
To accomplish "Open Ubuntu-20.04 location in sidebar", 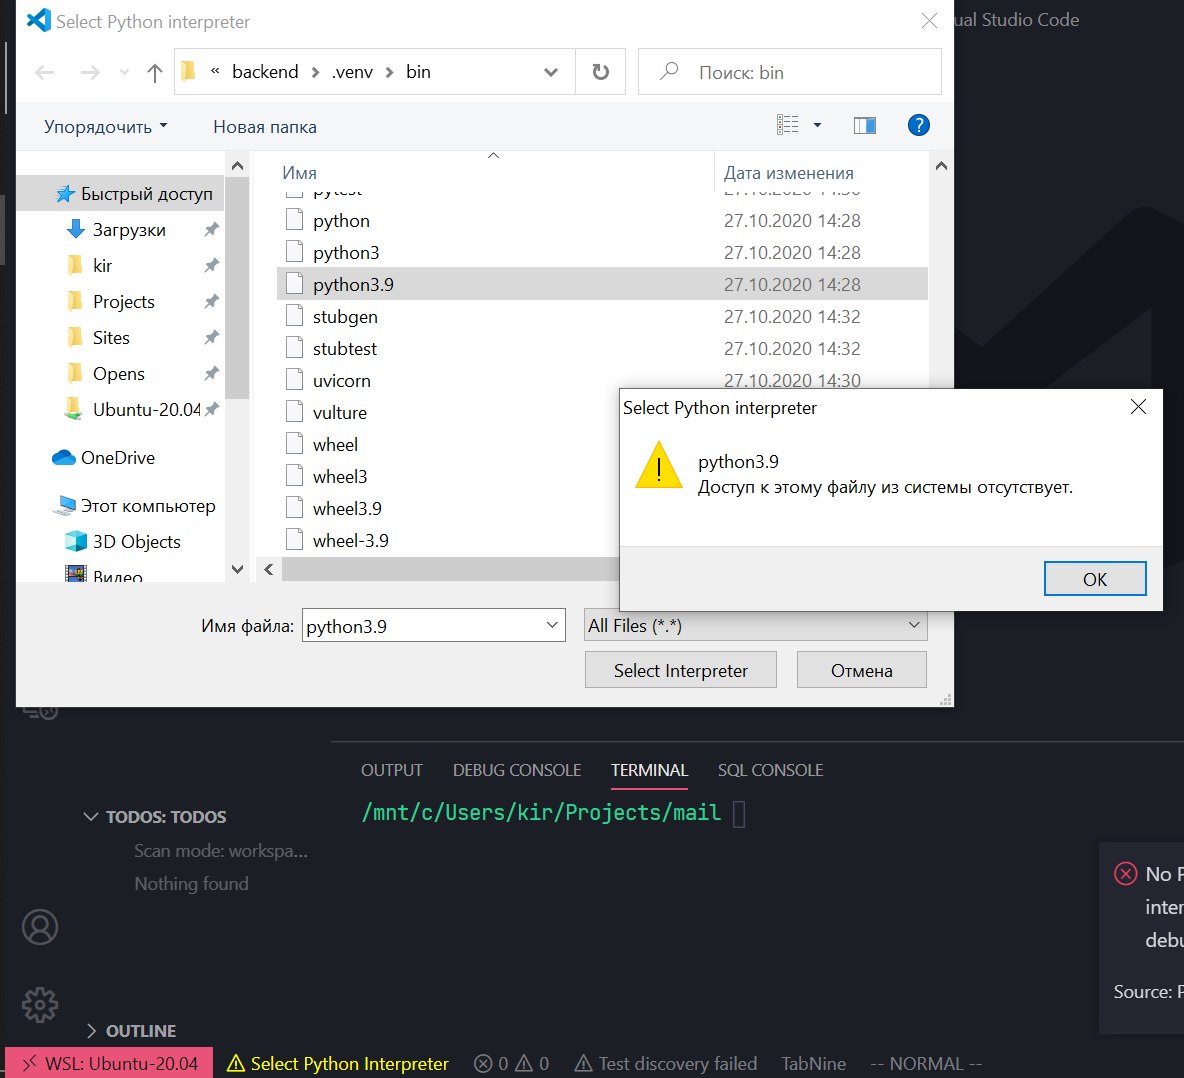I will pos(146,409).
